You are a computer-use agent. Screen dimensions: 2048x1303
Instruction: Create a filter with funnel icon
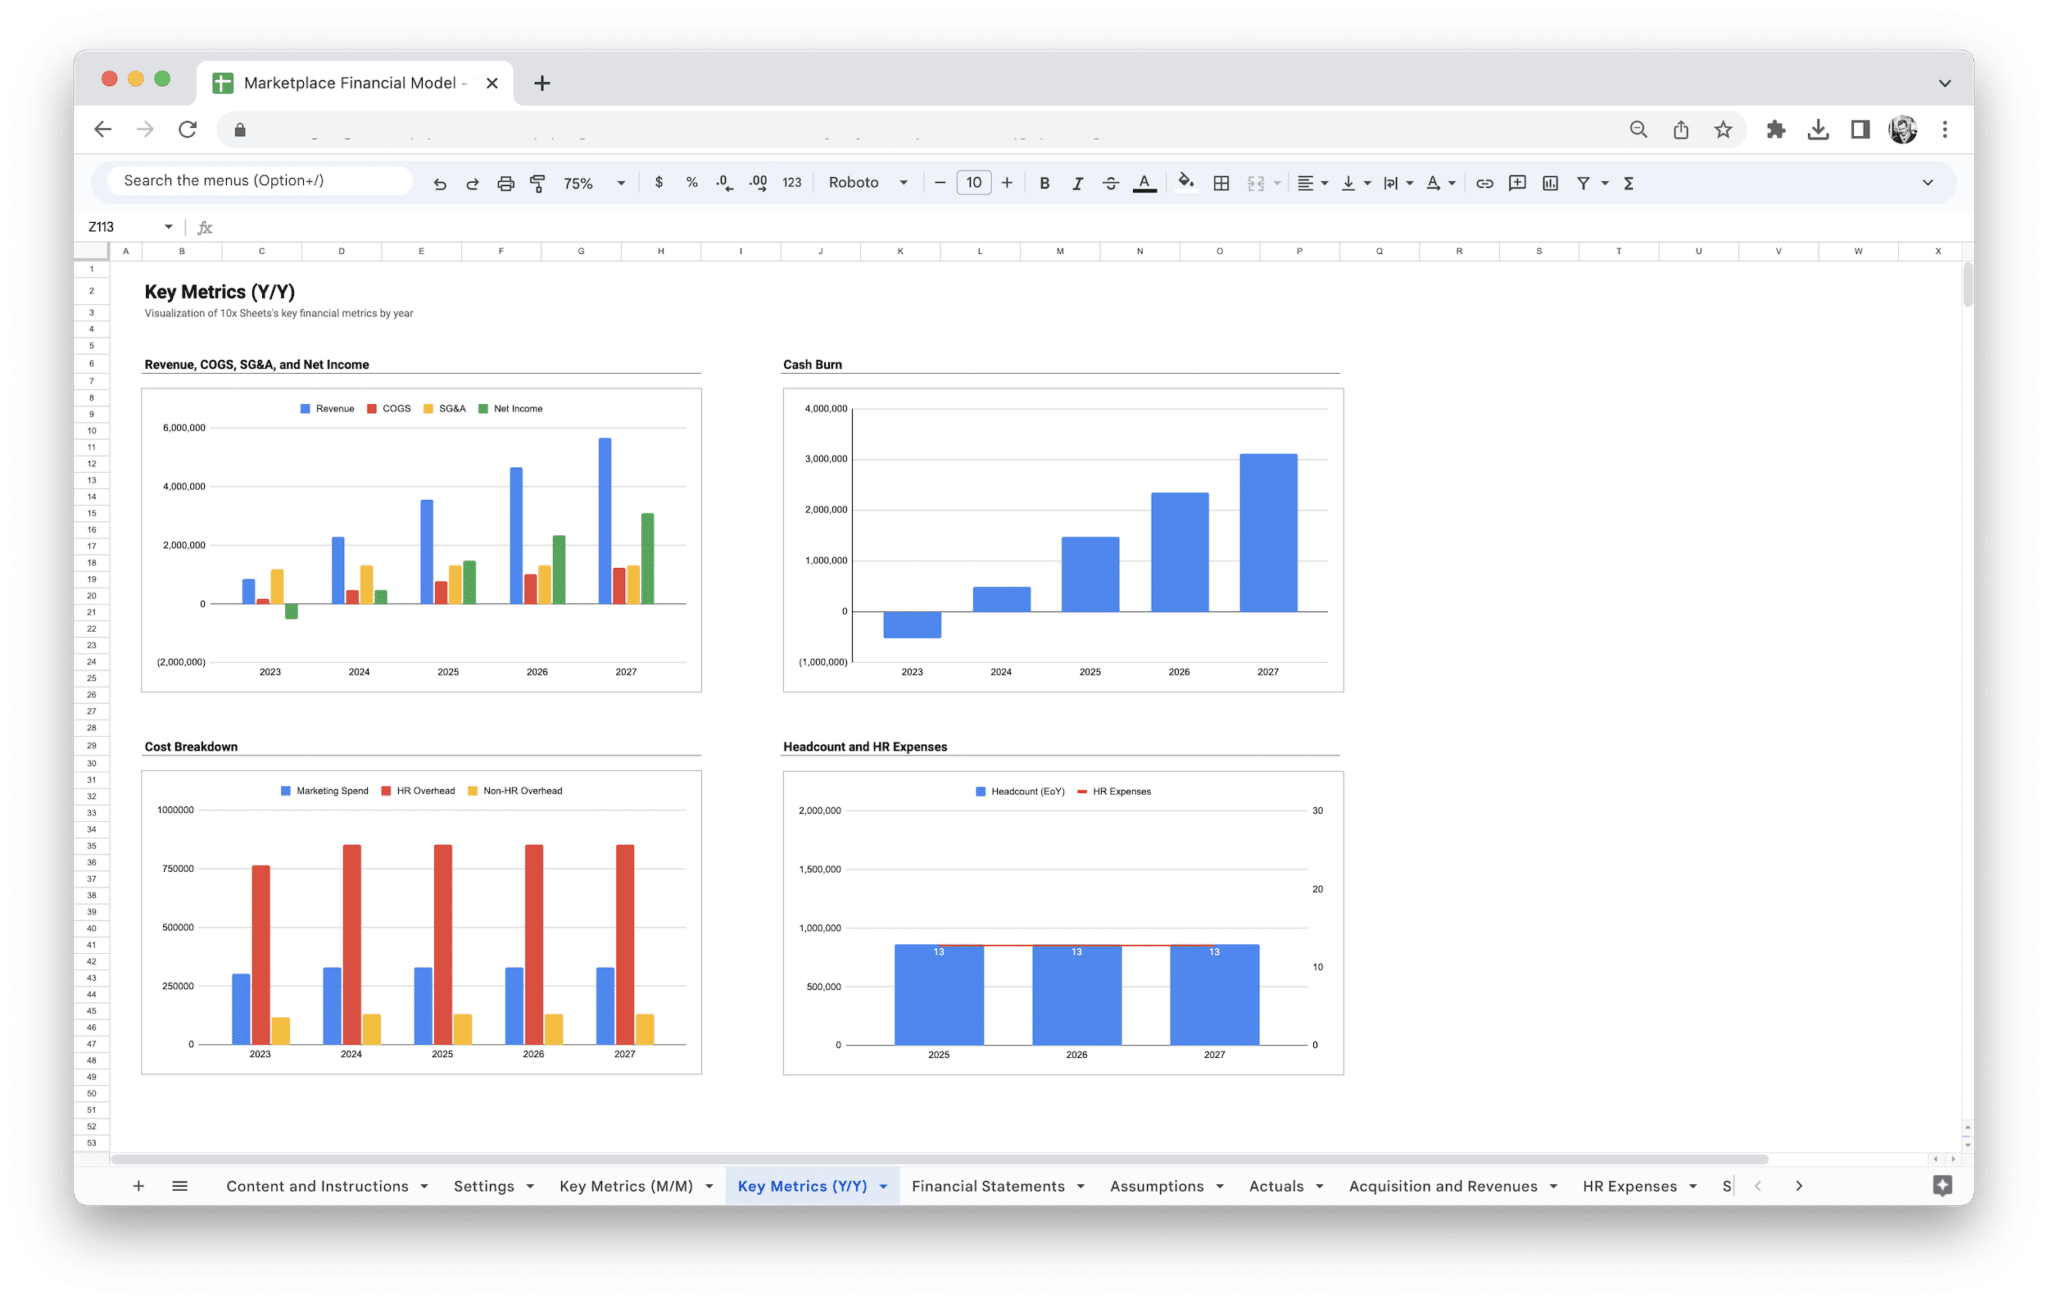pyautogui.click(x=1584, y=182)
